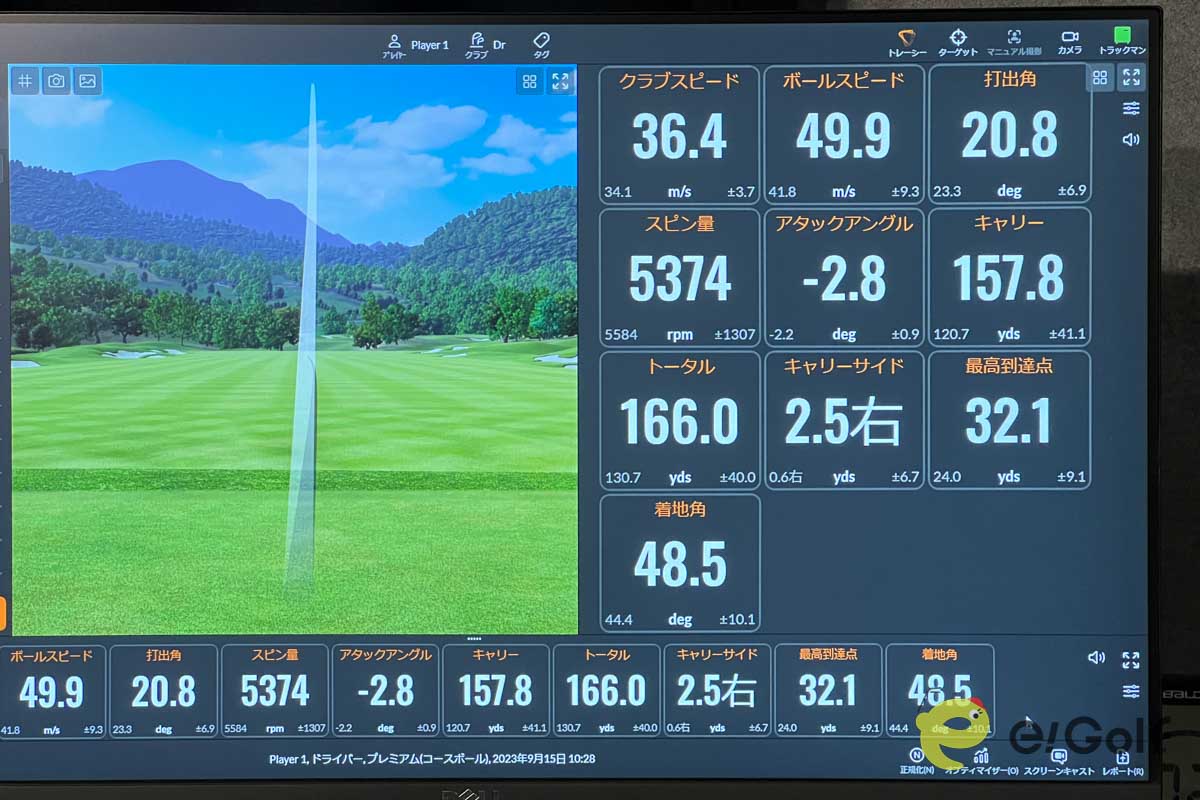
Task: Start スクリーンキャスト screencast
Action: (1060, 762)
